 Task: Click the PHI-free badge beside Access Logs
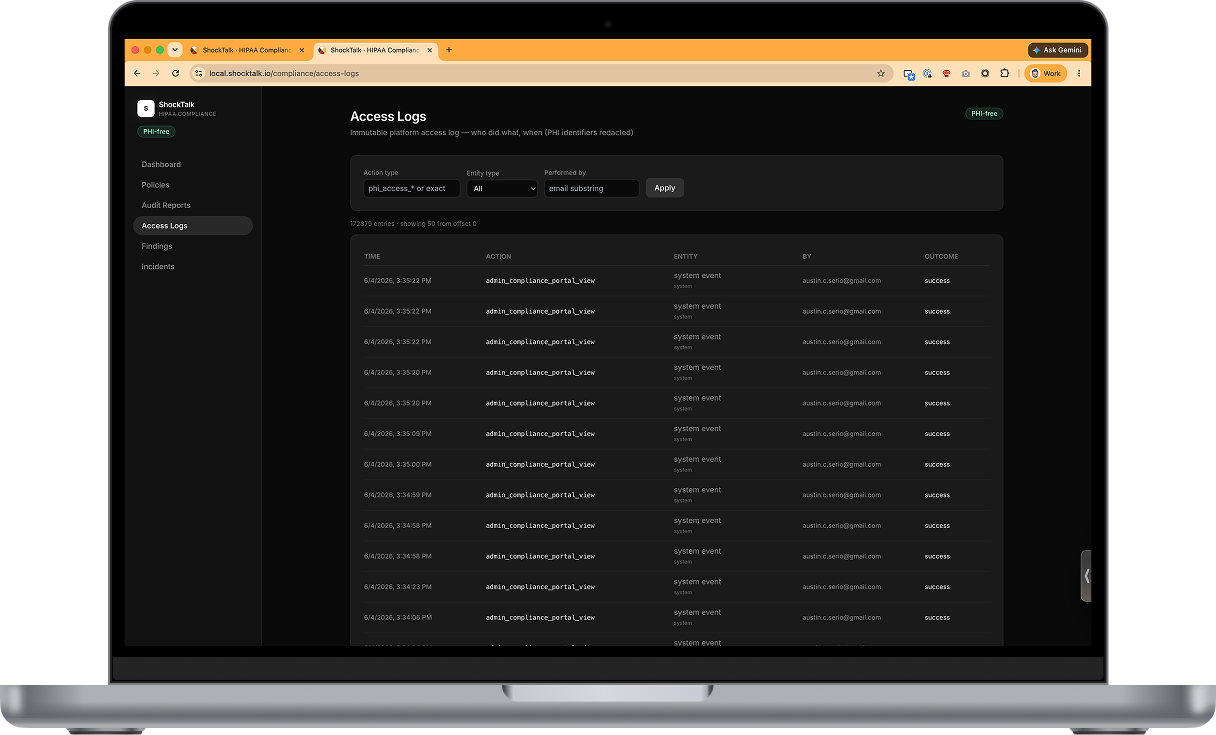coord(984,114)
